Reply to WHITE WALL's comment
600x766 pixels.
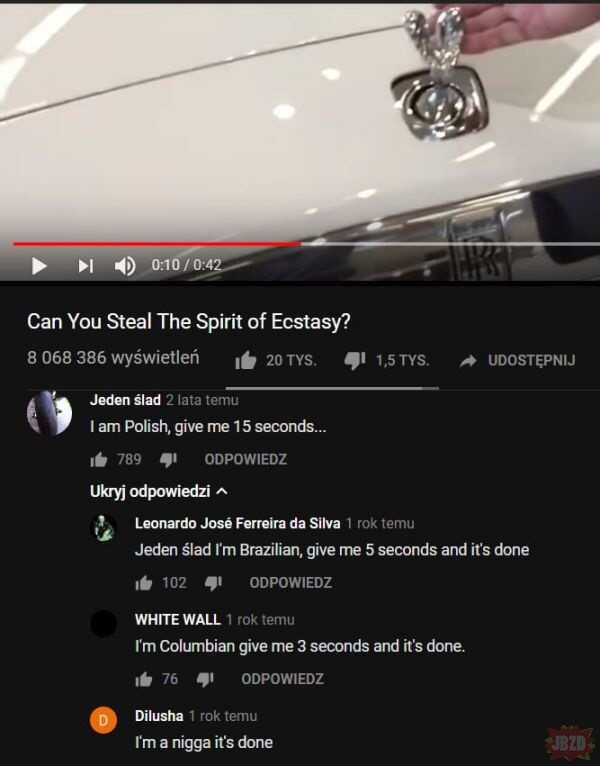pos(282,679)
